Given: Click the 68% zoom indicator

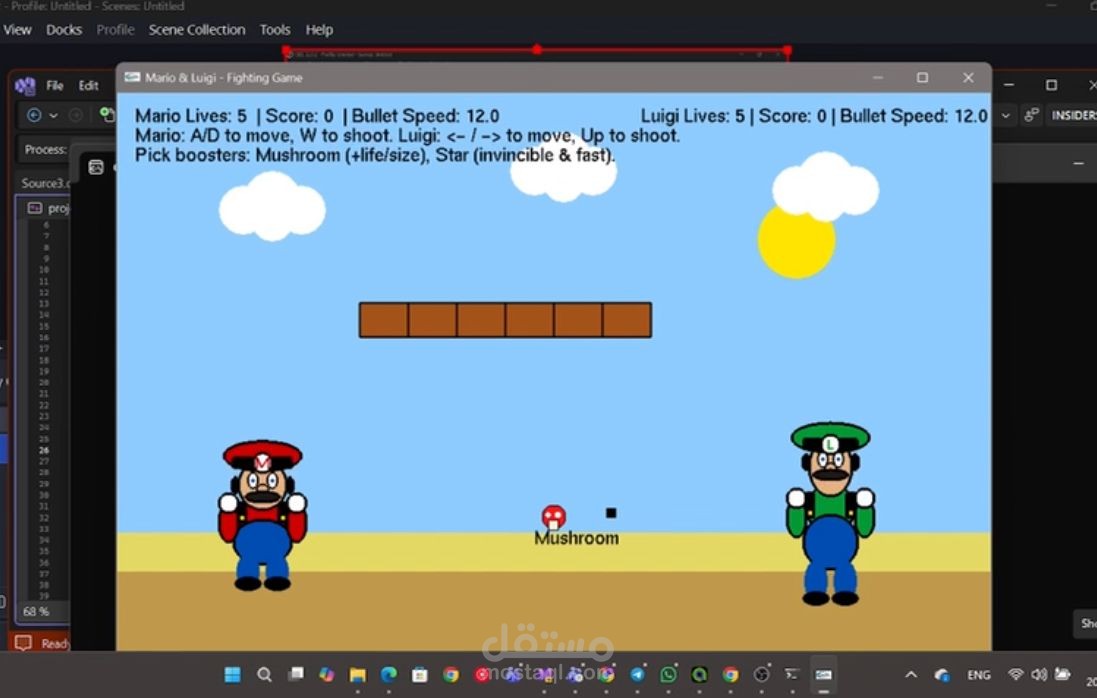Looking at the screenshot, I should tap(35, 611).
